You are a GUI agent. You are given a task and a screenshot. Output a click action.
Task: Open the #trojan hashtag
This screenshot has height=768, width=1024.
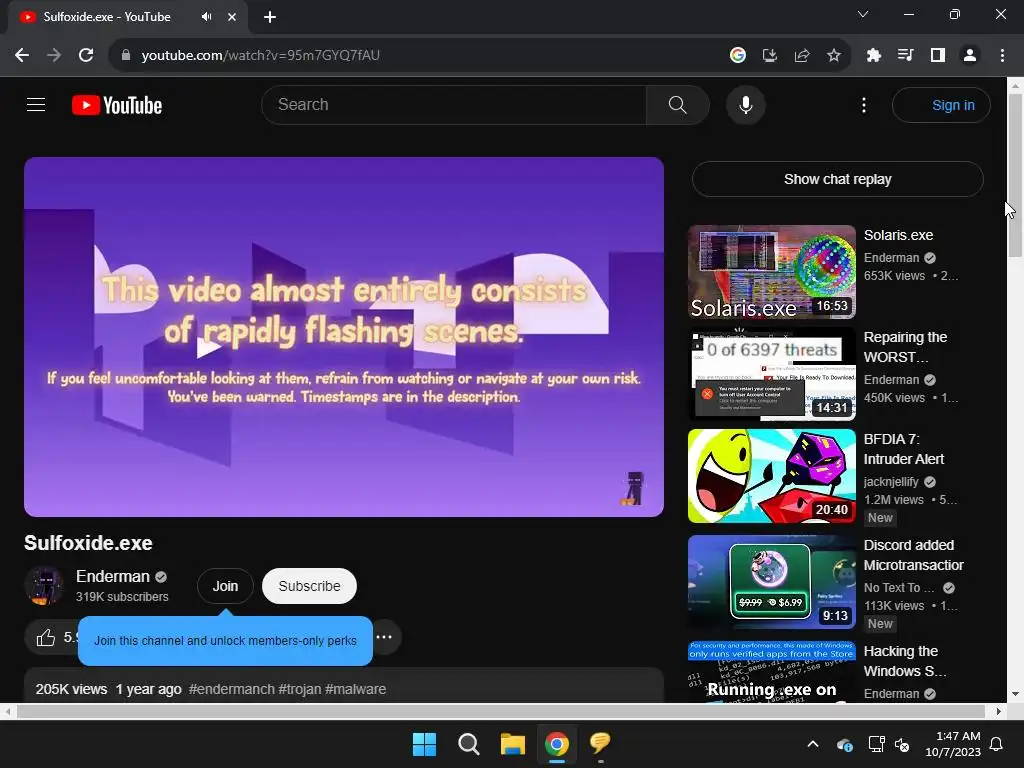300,689
